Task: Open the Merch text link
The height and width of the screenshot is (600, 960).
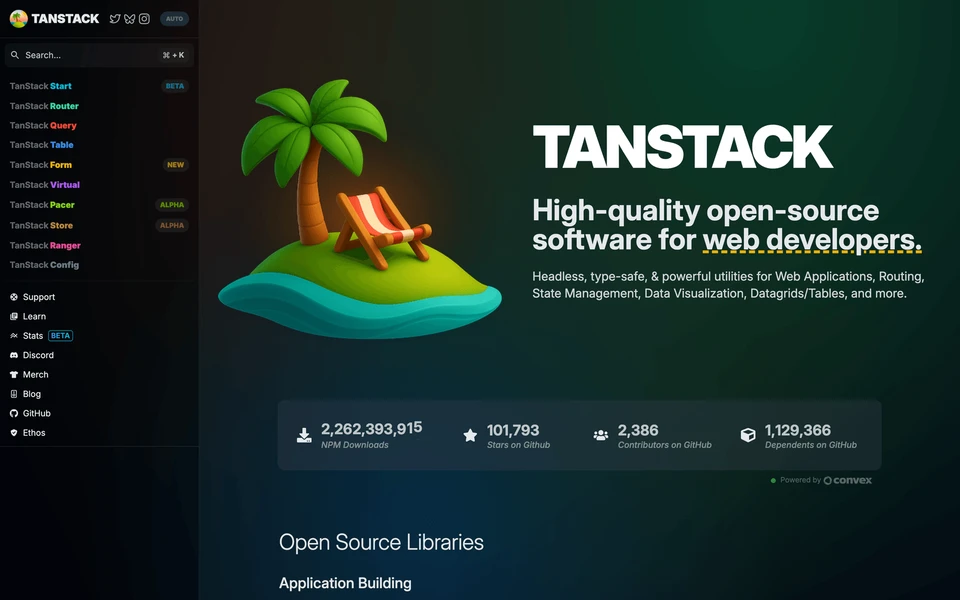Action: coord(36,375)
